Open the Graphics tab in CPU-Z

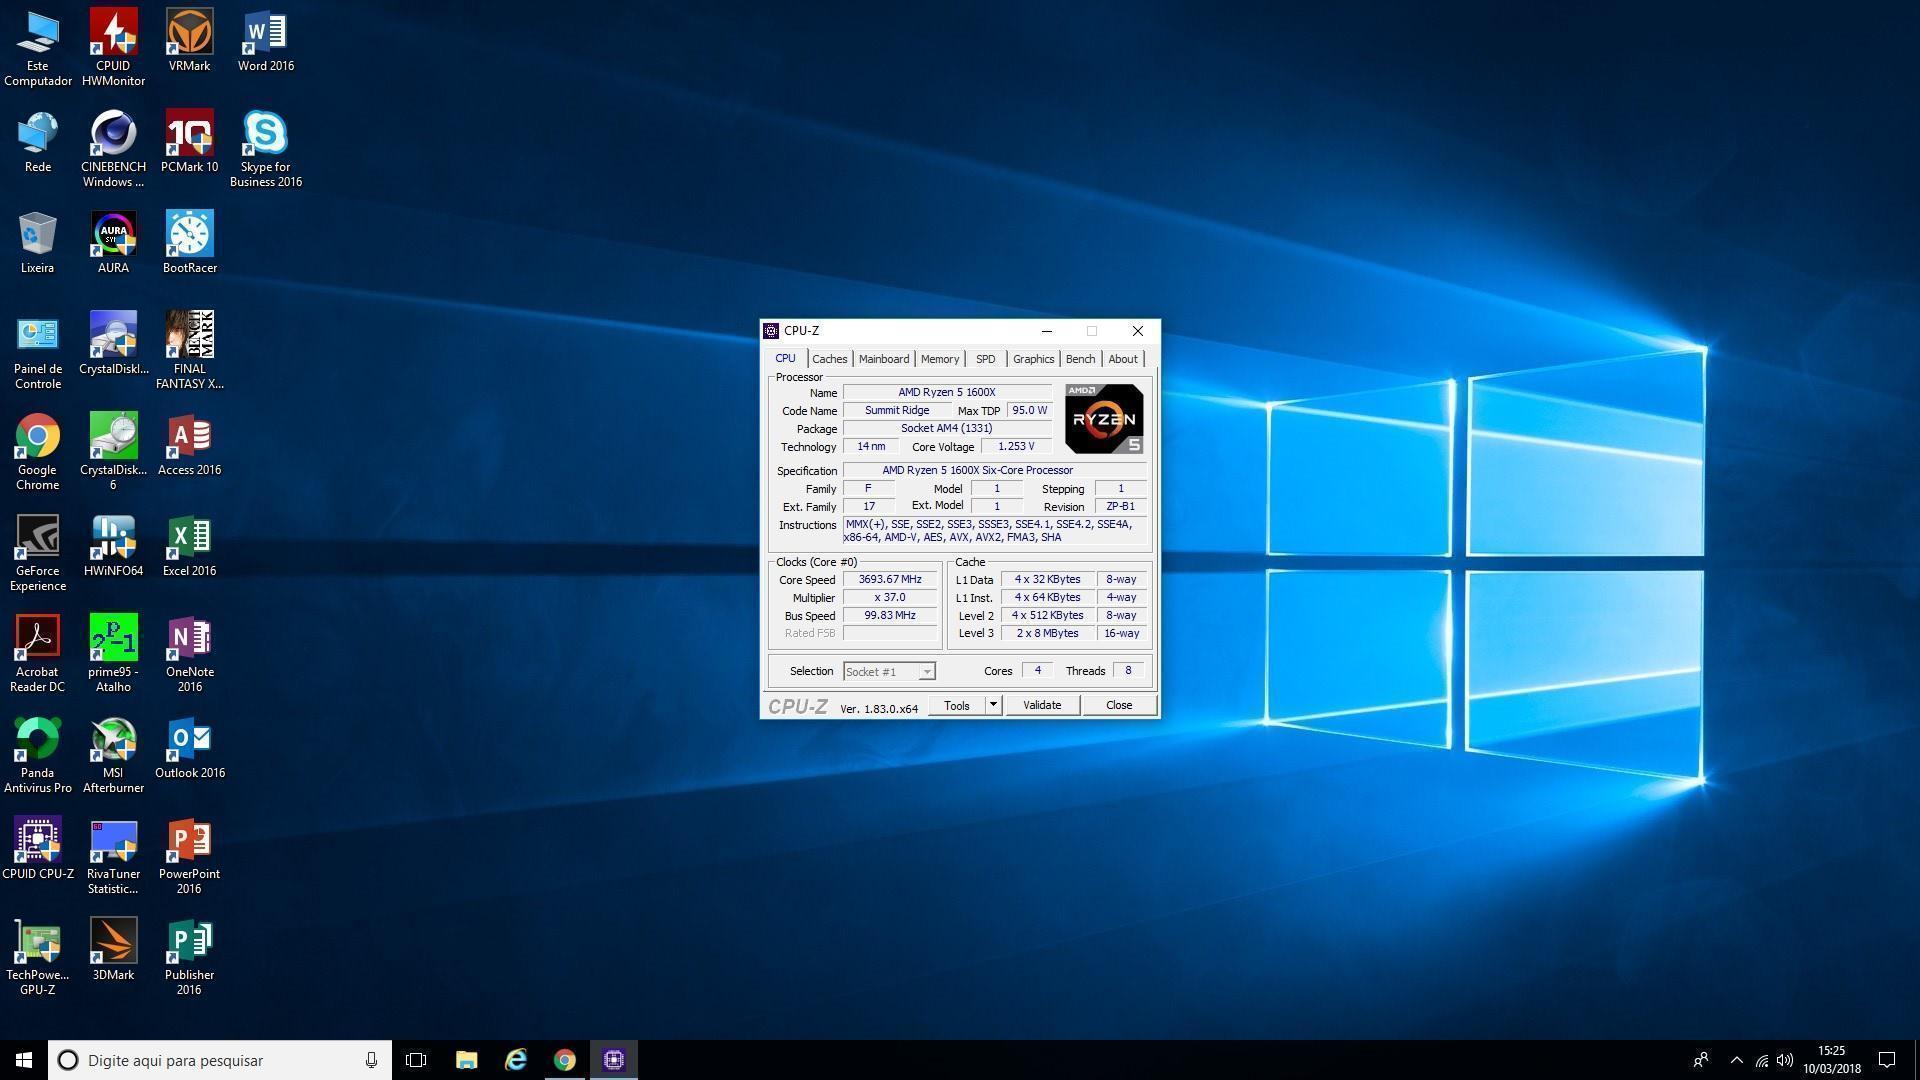1033,359
